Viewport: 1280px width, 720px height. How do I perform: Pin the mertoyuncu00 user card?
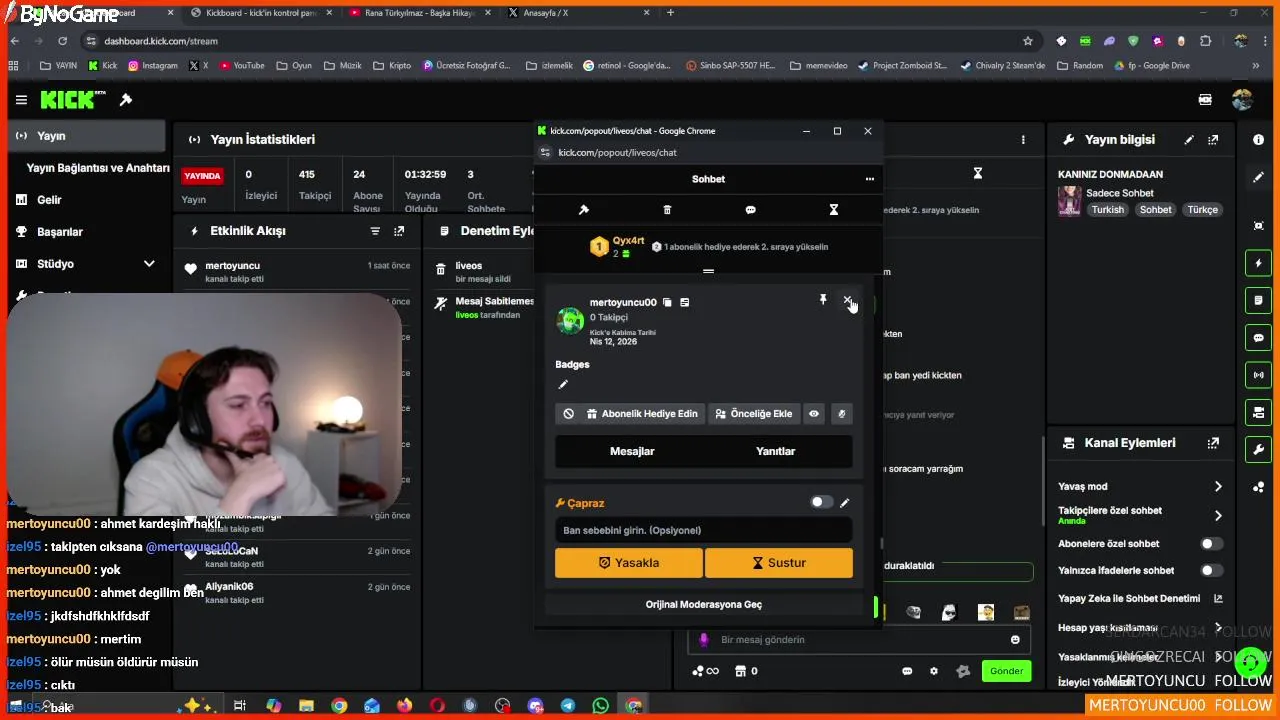(823, 300)
